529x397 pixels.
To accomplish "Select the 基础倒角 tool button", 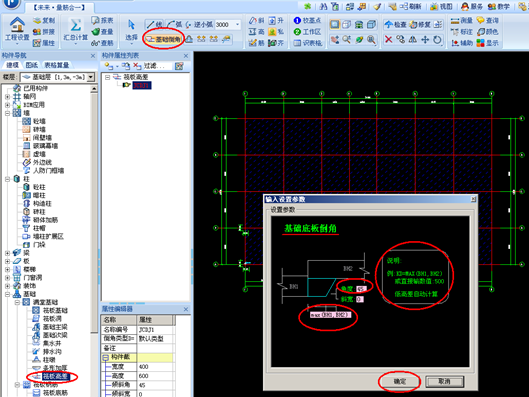I will 164,39.
